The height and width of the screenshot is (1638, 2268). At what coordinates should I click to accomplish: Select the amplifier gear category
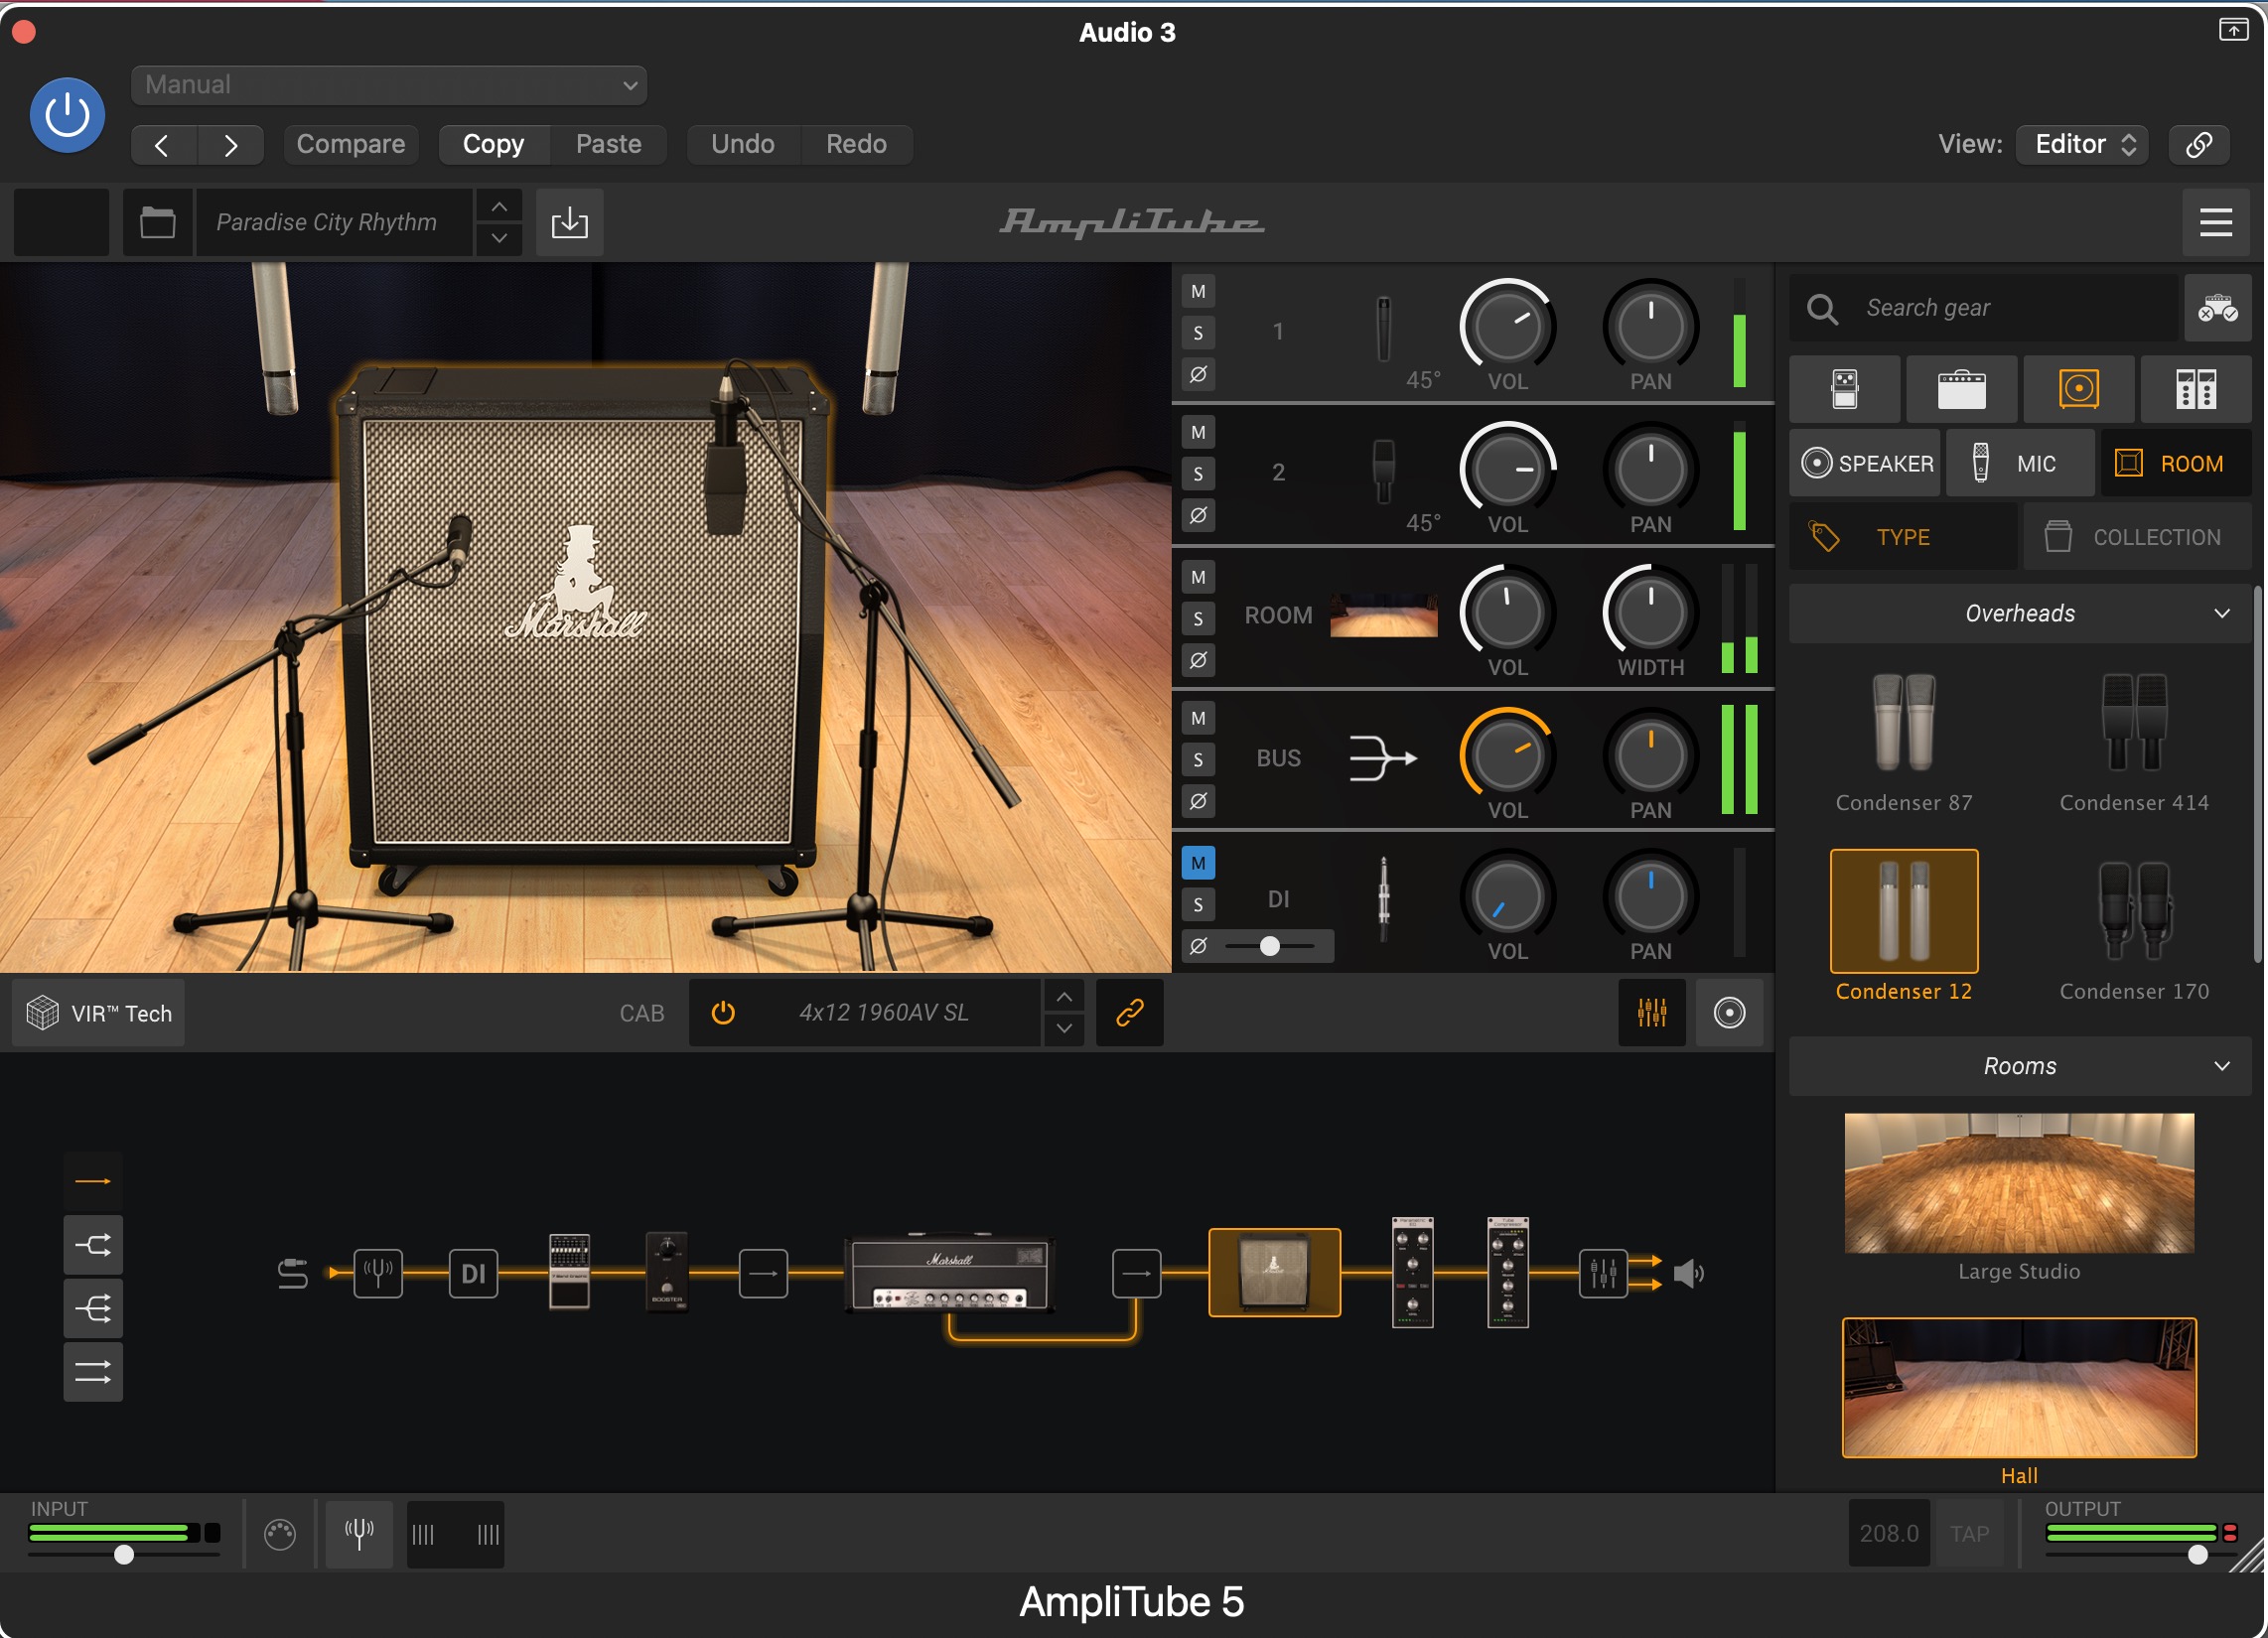(x=1962, y=389)
